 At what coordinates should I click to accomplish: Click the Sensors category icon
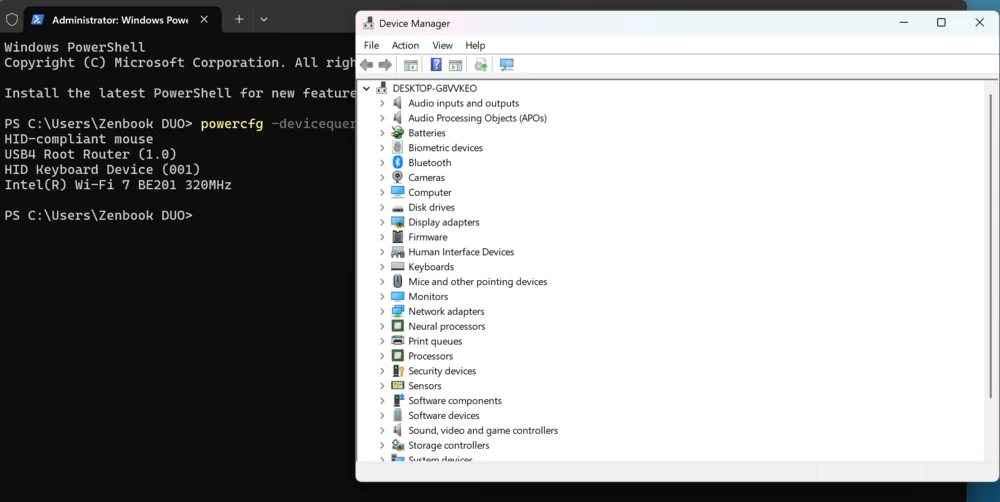pos(397,385)
